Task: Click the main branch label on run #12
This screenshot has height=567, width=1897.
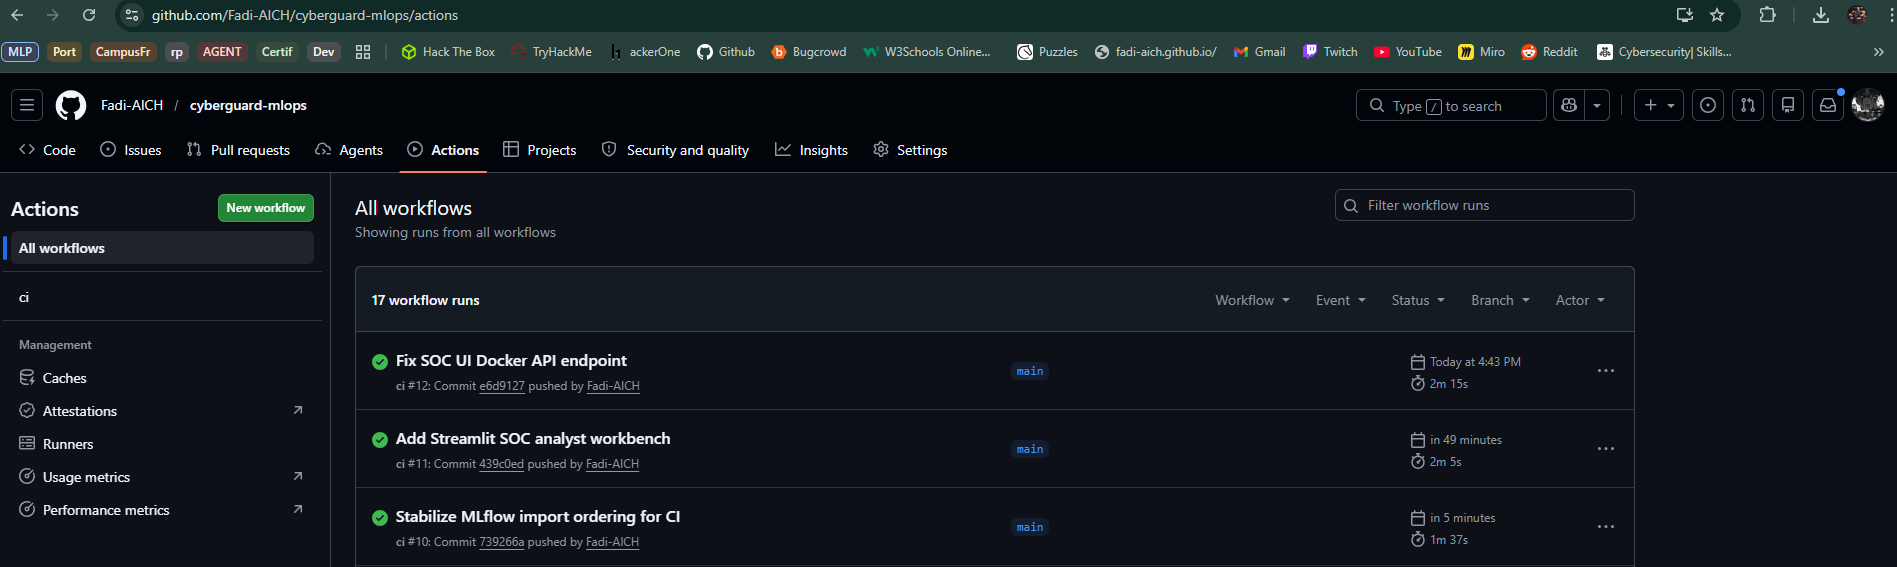Action: coord(1030,371)
